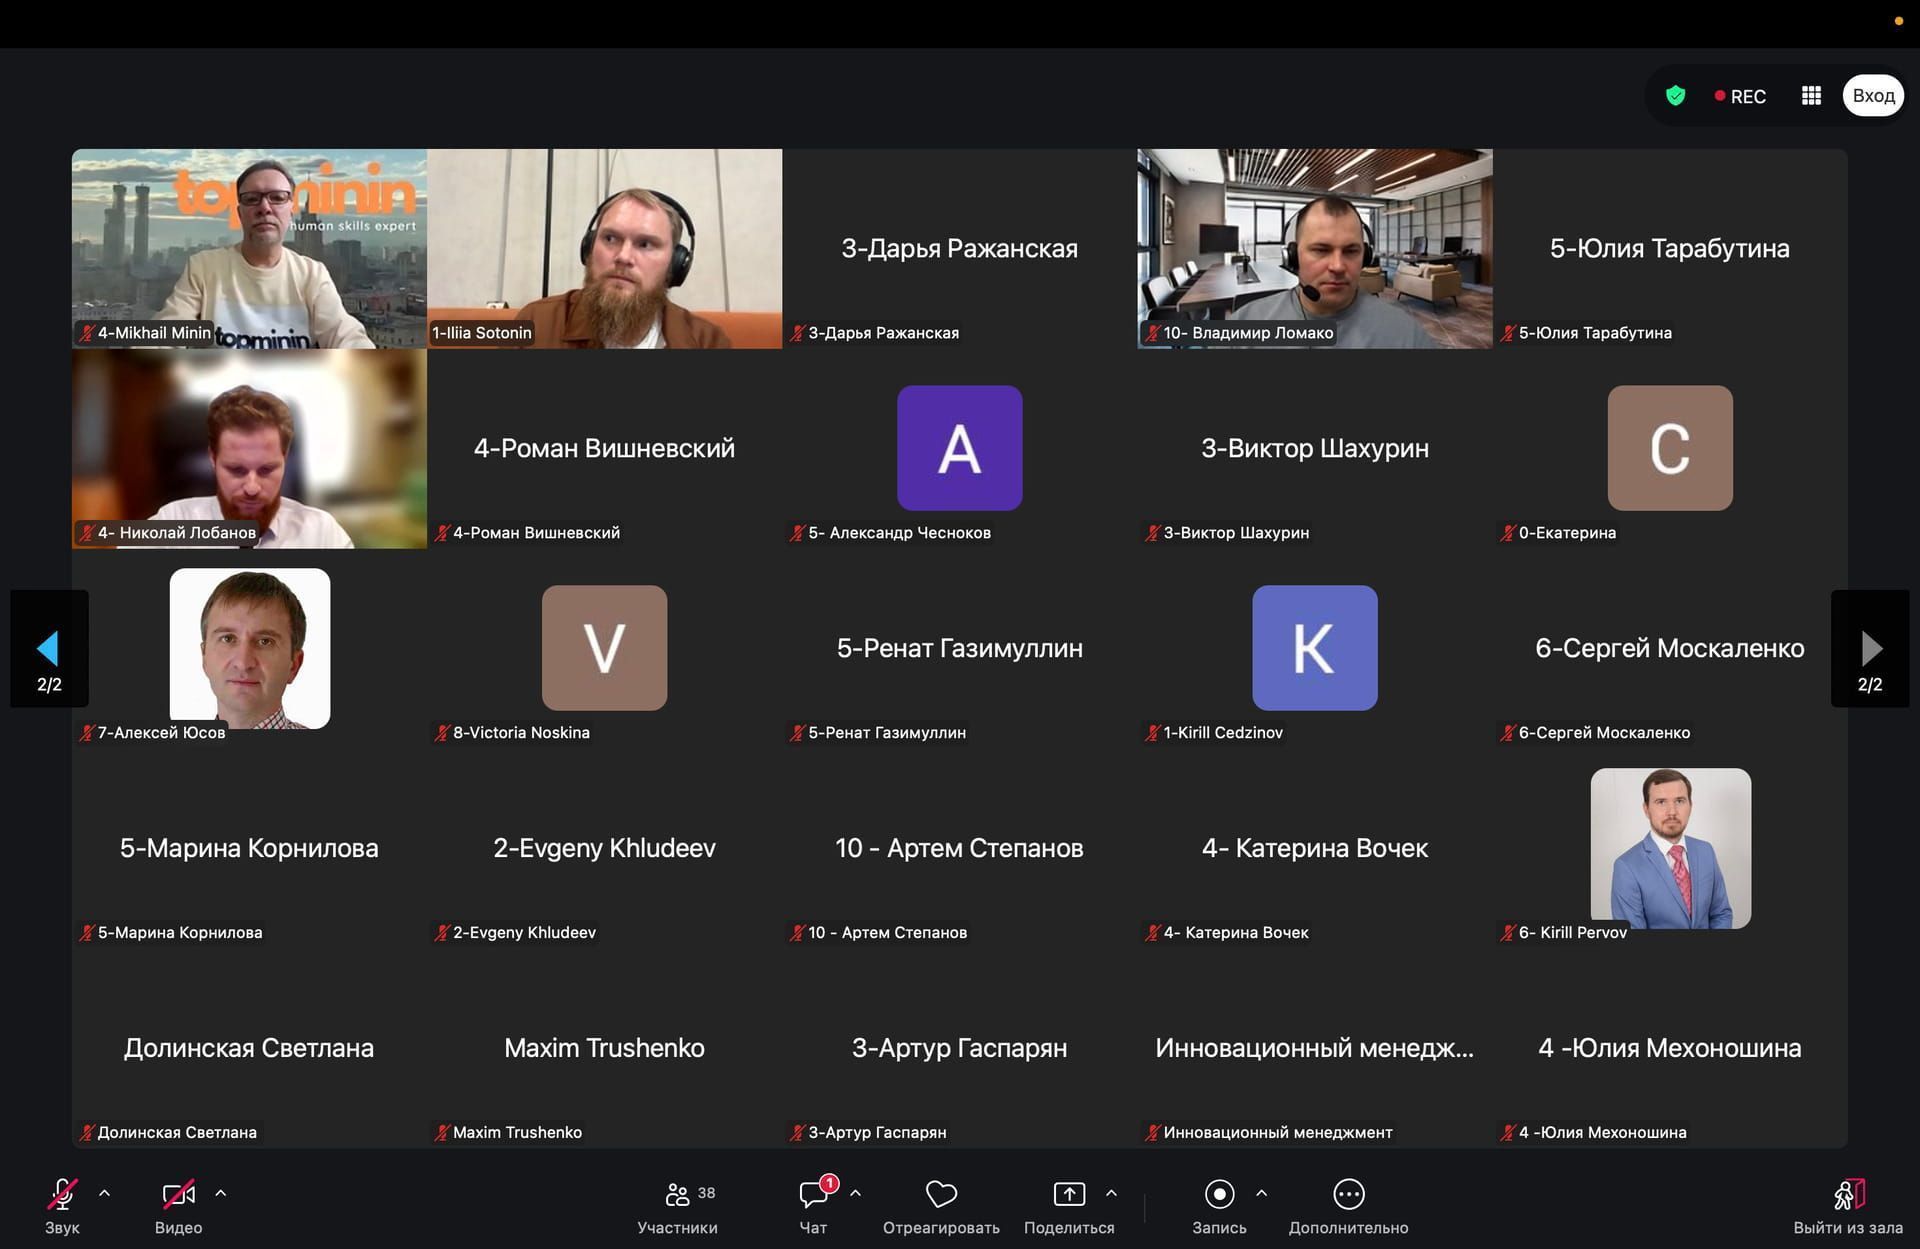Click the Отреагировать heart icon
1920x1249 pixels.
click(941, 1195)
